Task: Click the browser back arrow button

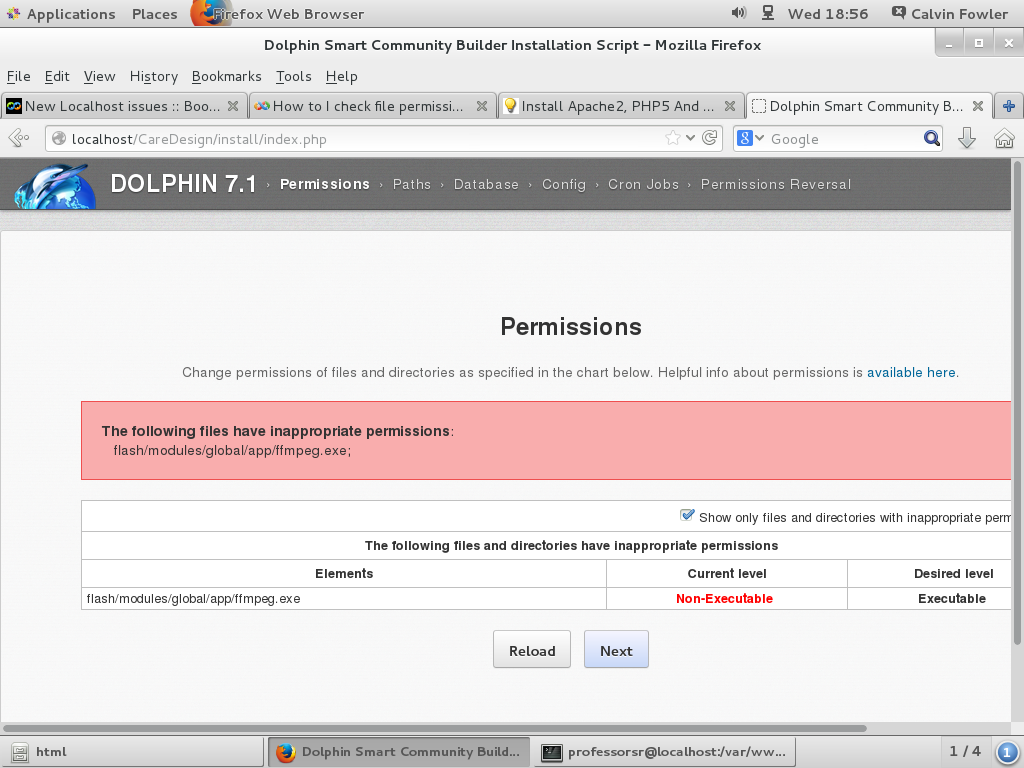Action: point(18,139)
